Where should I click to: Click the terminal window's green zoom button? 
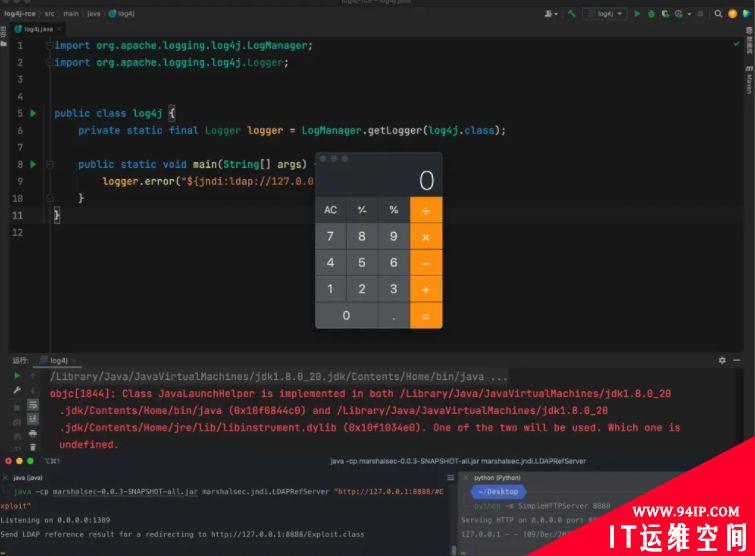(30, 461)
